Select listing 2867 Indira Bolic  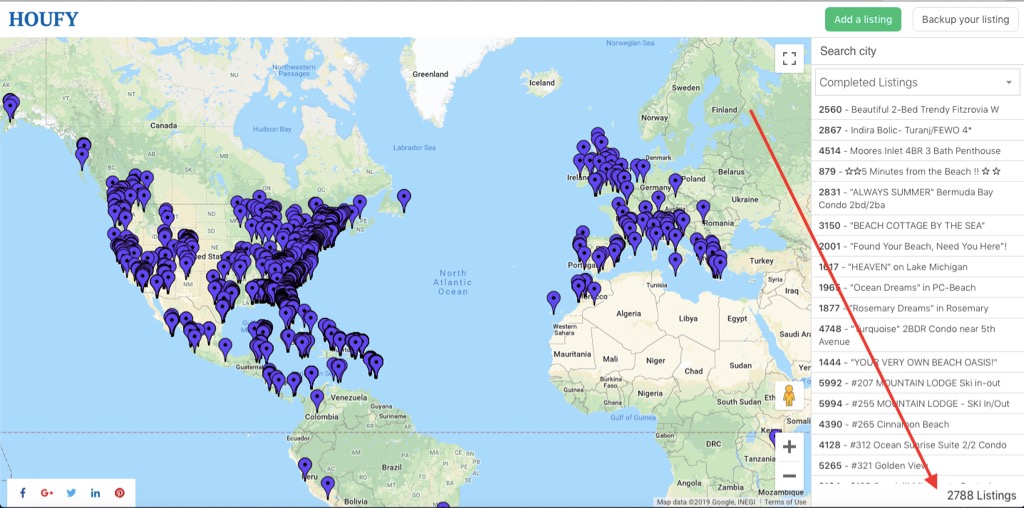918,130
